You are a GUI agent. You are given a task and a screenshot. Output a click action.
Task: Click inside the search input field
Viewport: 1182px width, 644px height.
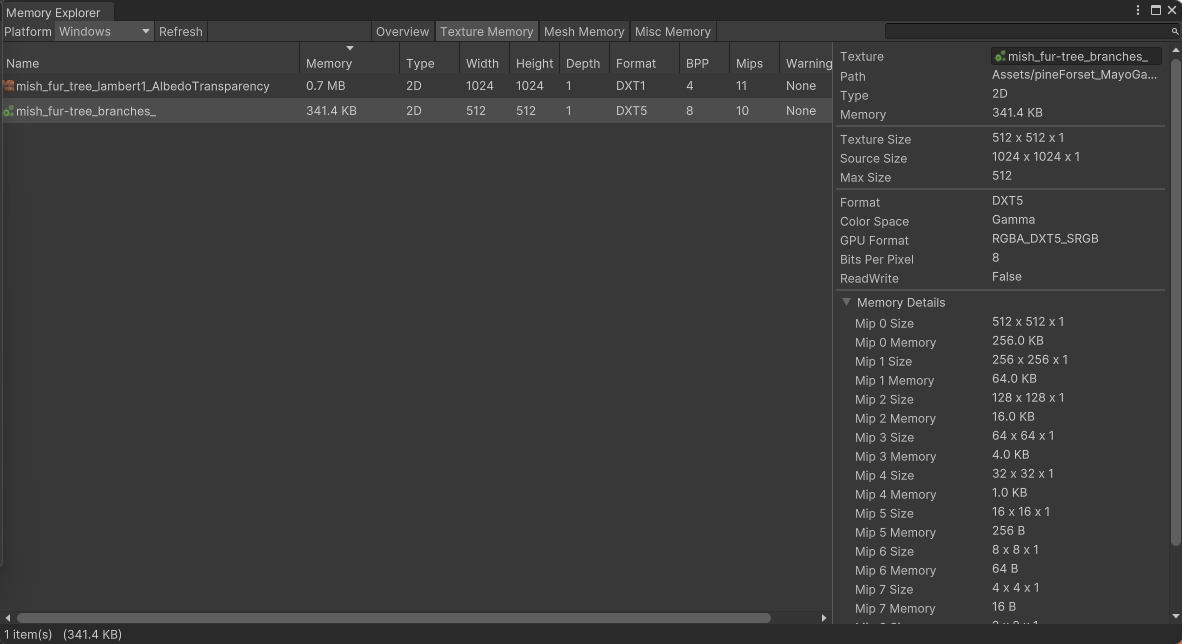[1025, 32]
